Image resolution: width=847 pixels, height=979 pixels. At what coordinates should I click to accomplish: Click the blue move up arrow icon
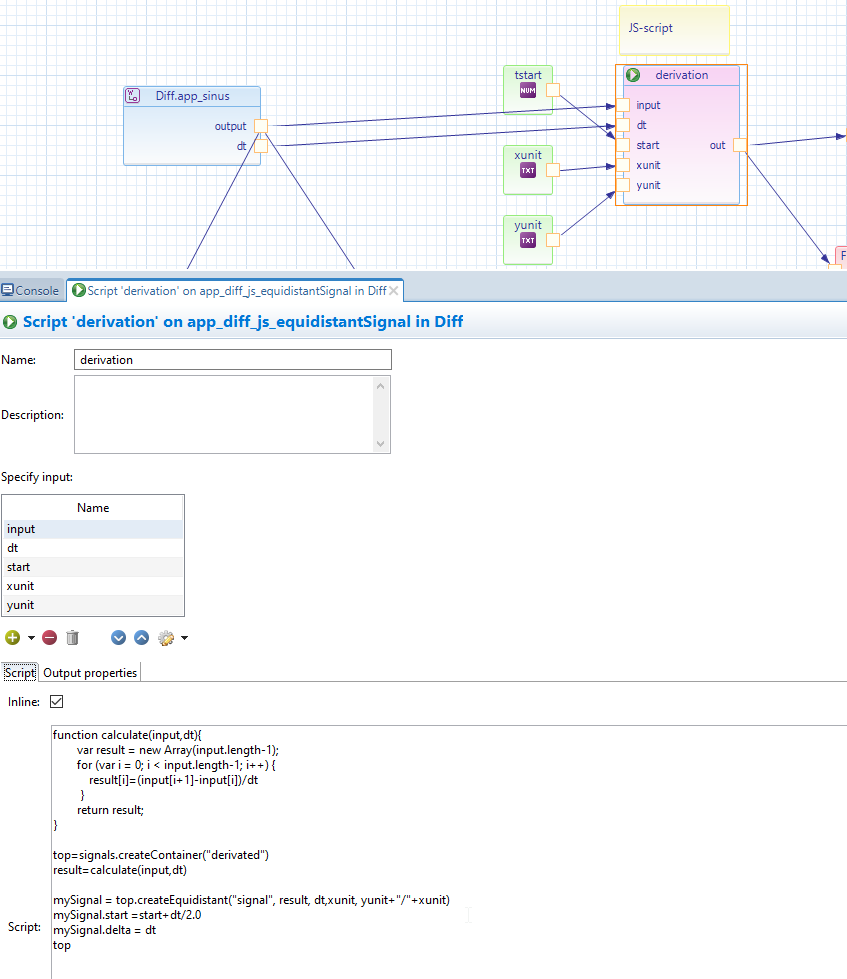[x=141, y=638]
